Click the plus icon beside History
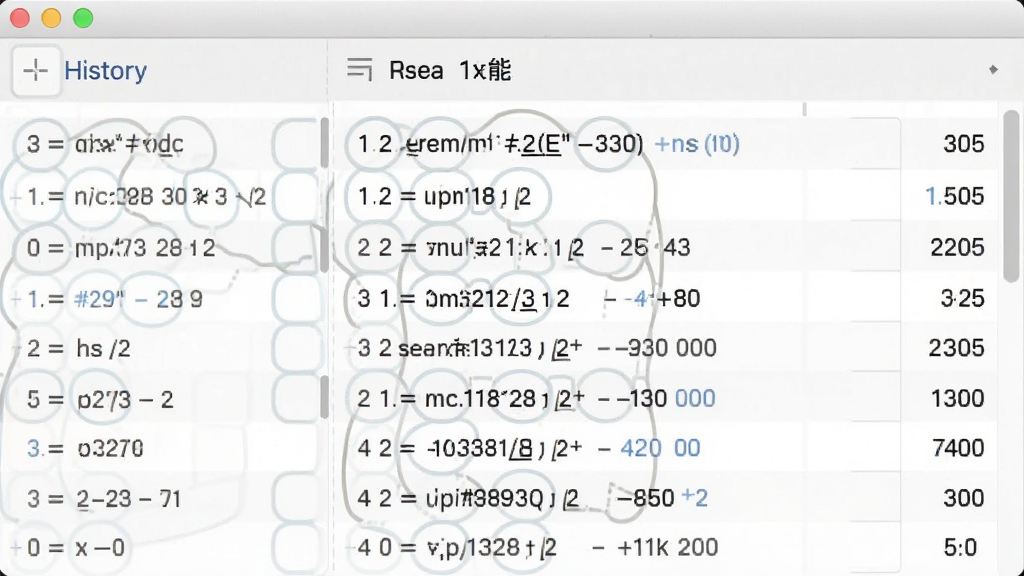1024x576 pixels. click(36, 70)
